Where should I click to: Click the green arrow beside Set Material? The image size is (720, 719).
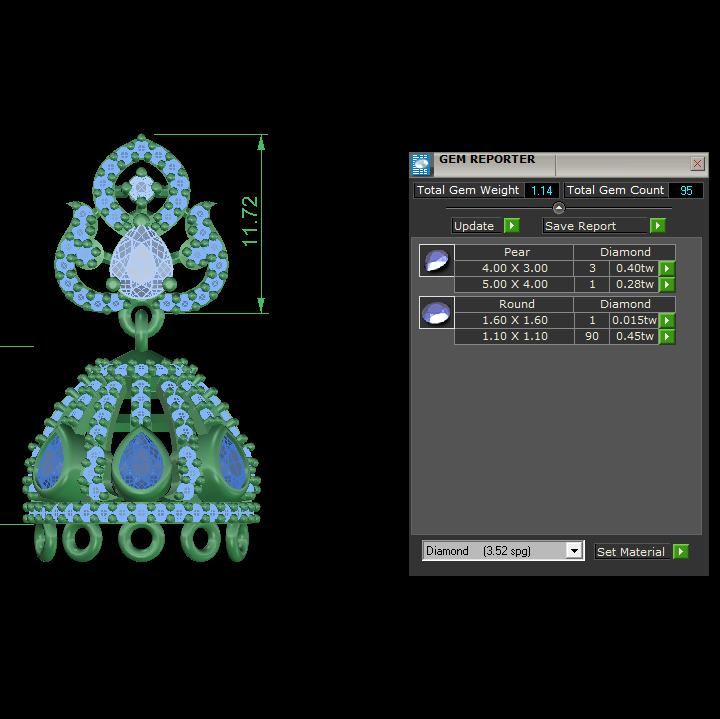[681, 551]
